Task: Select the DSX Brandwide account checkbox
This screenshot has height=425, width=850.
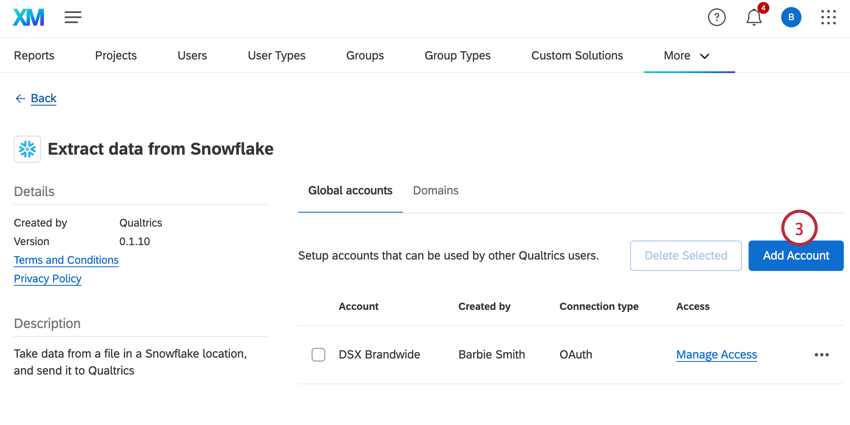Action: pyautogui.click(x=318, y=355)
